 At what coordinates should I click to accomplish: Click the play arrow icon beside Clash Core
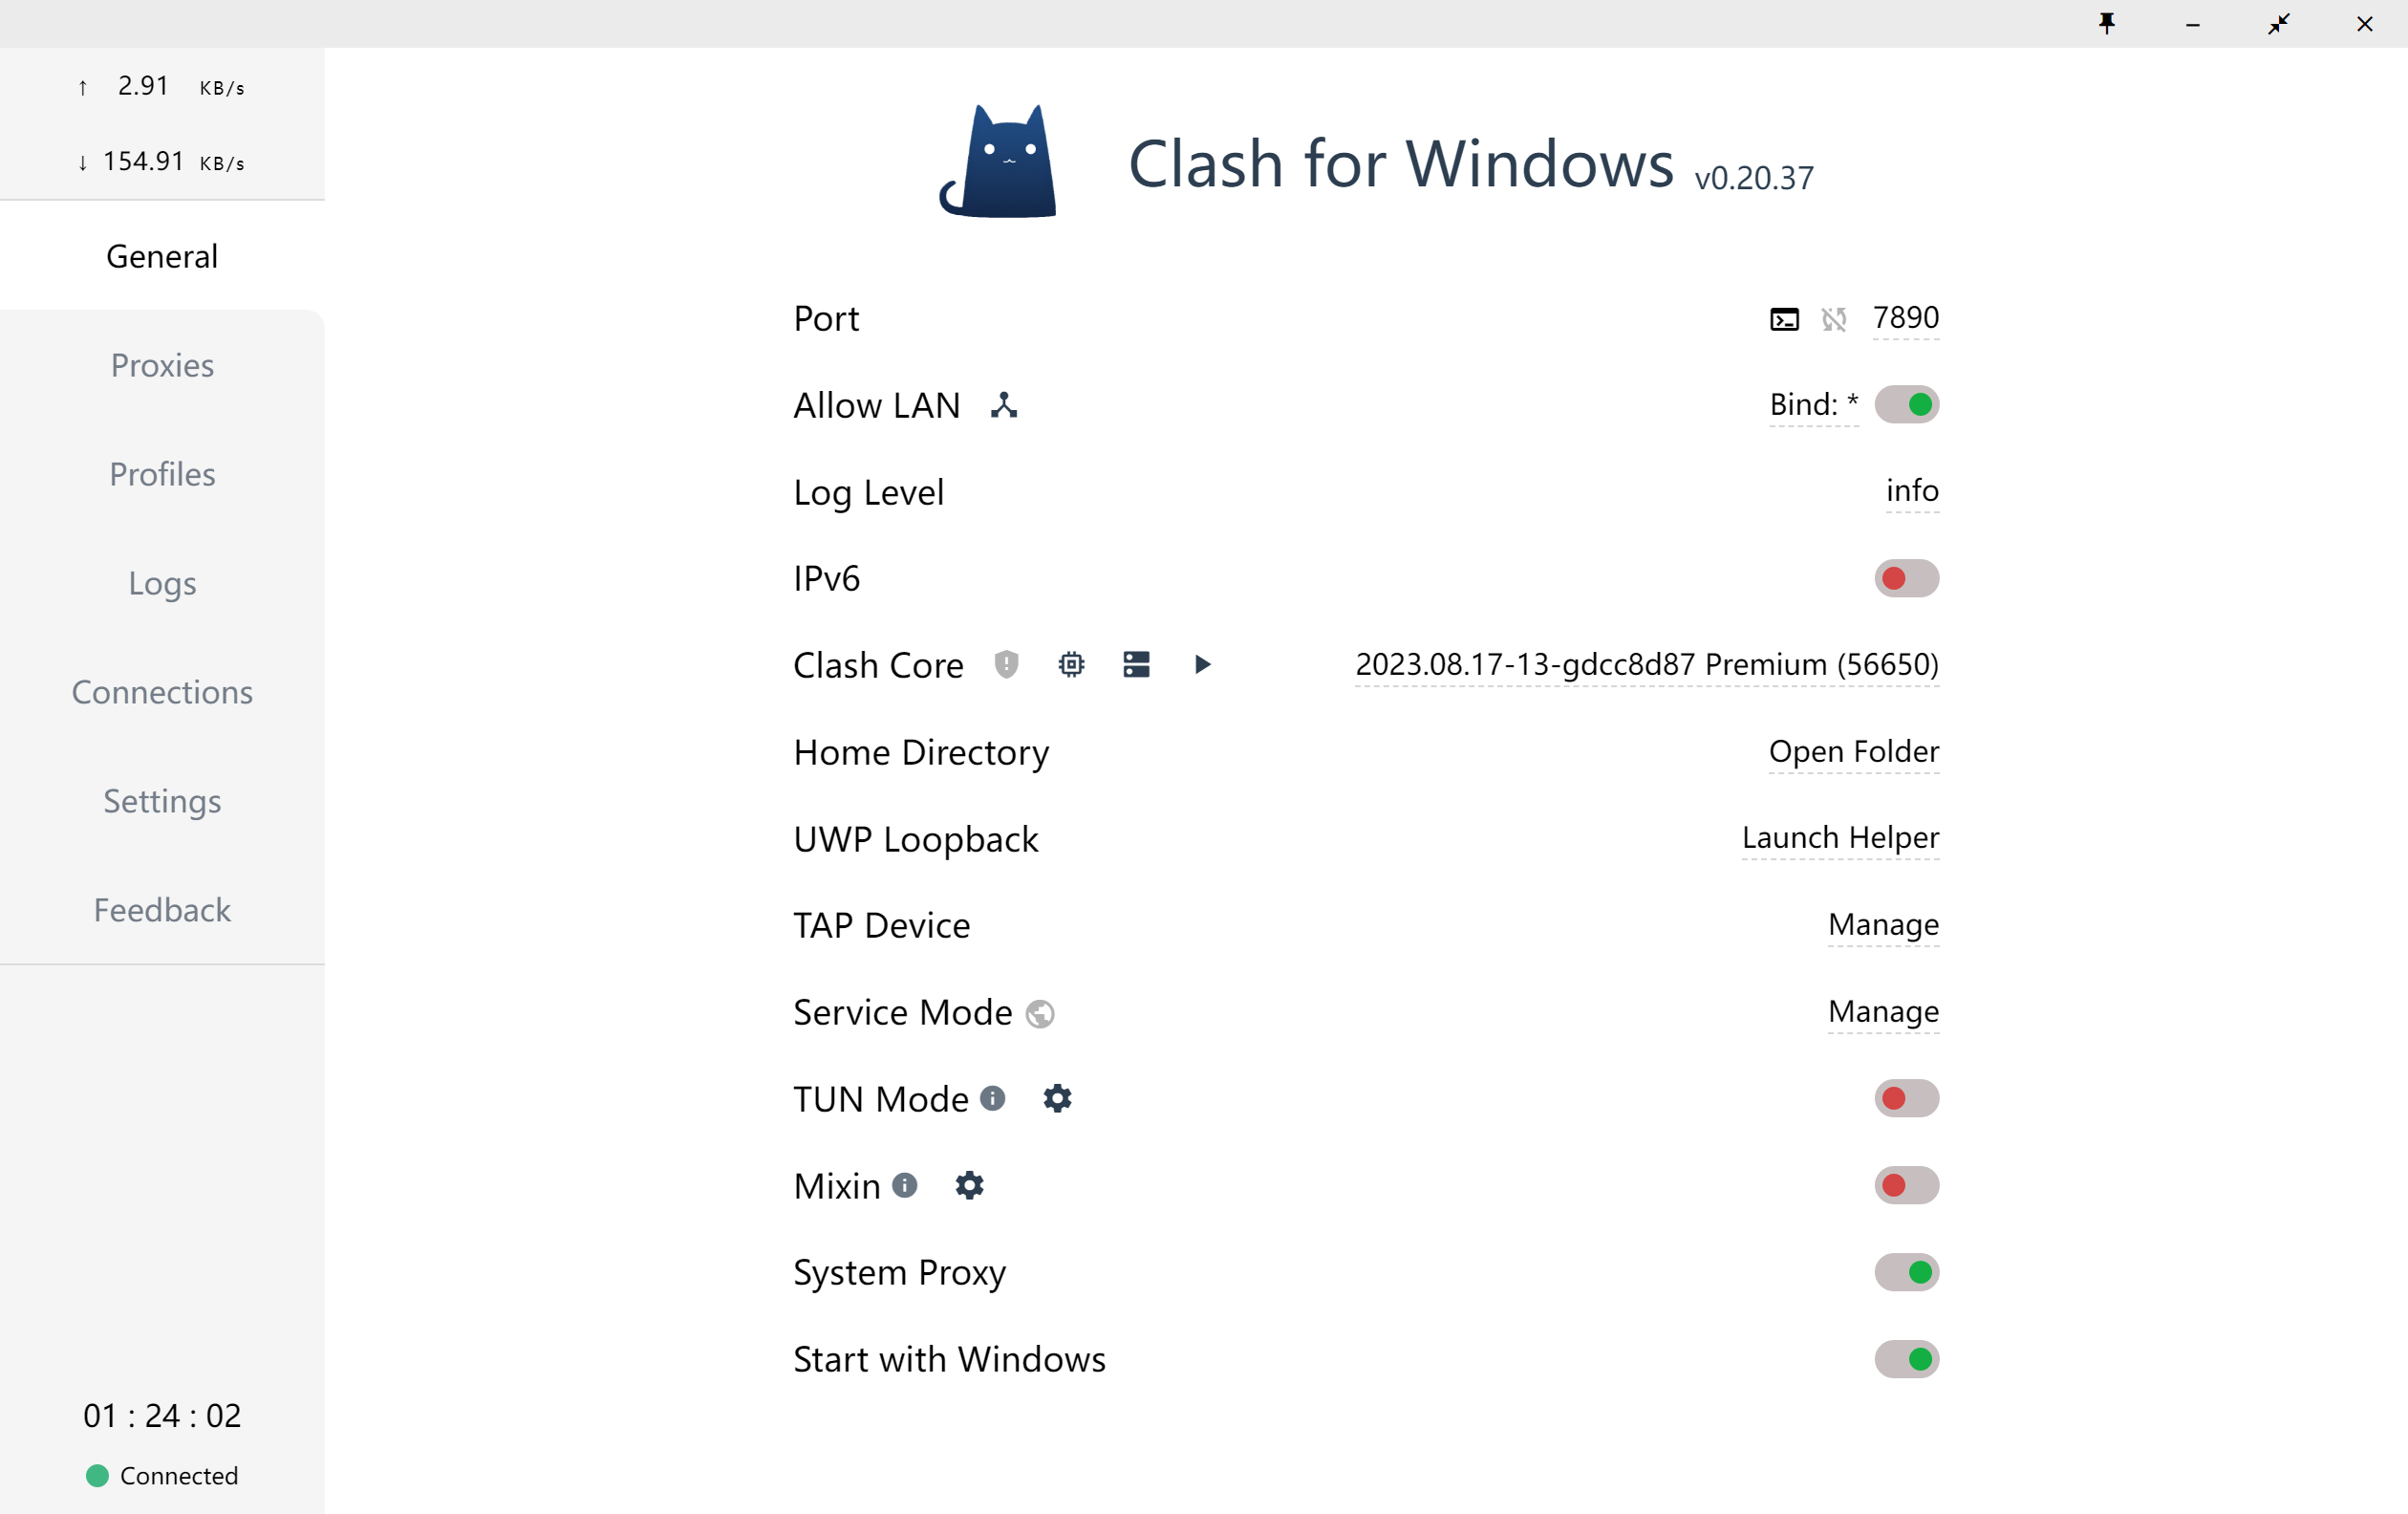pyautogui.click(x=1203, y=664)
